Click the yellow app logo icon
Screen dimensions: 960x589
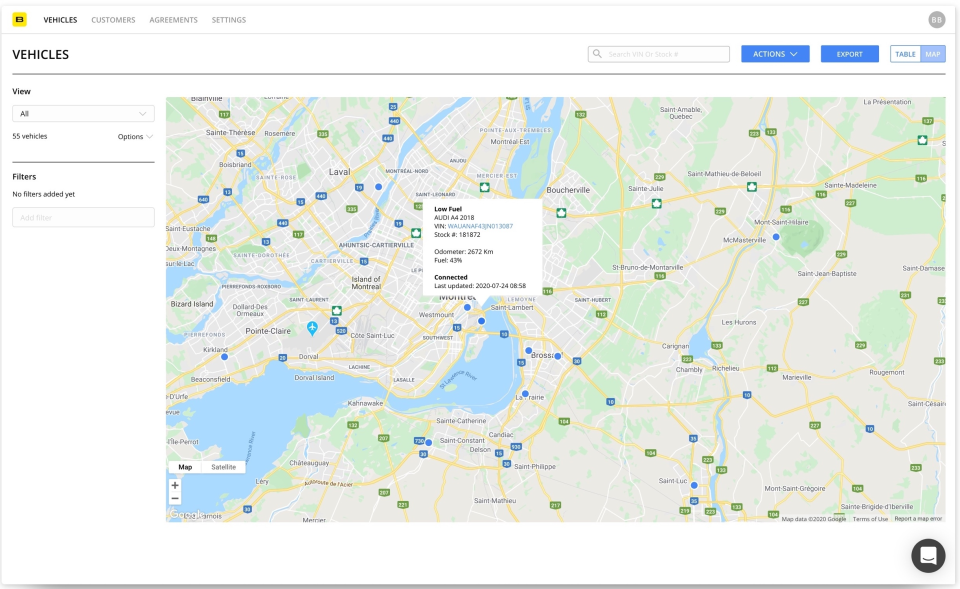pyautogui.click(x=20, y=20)
